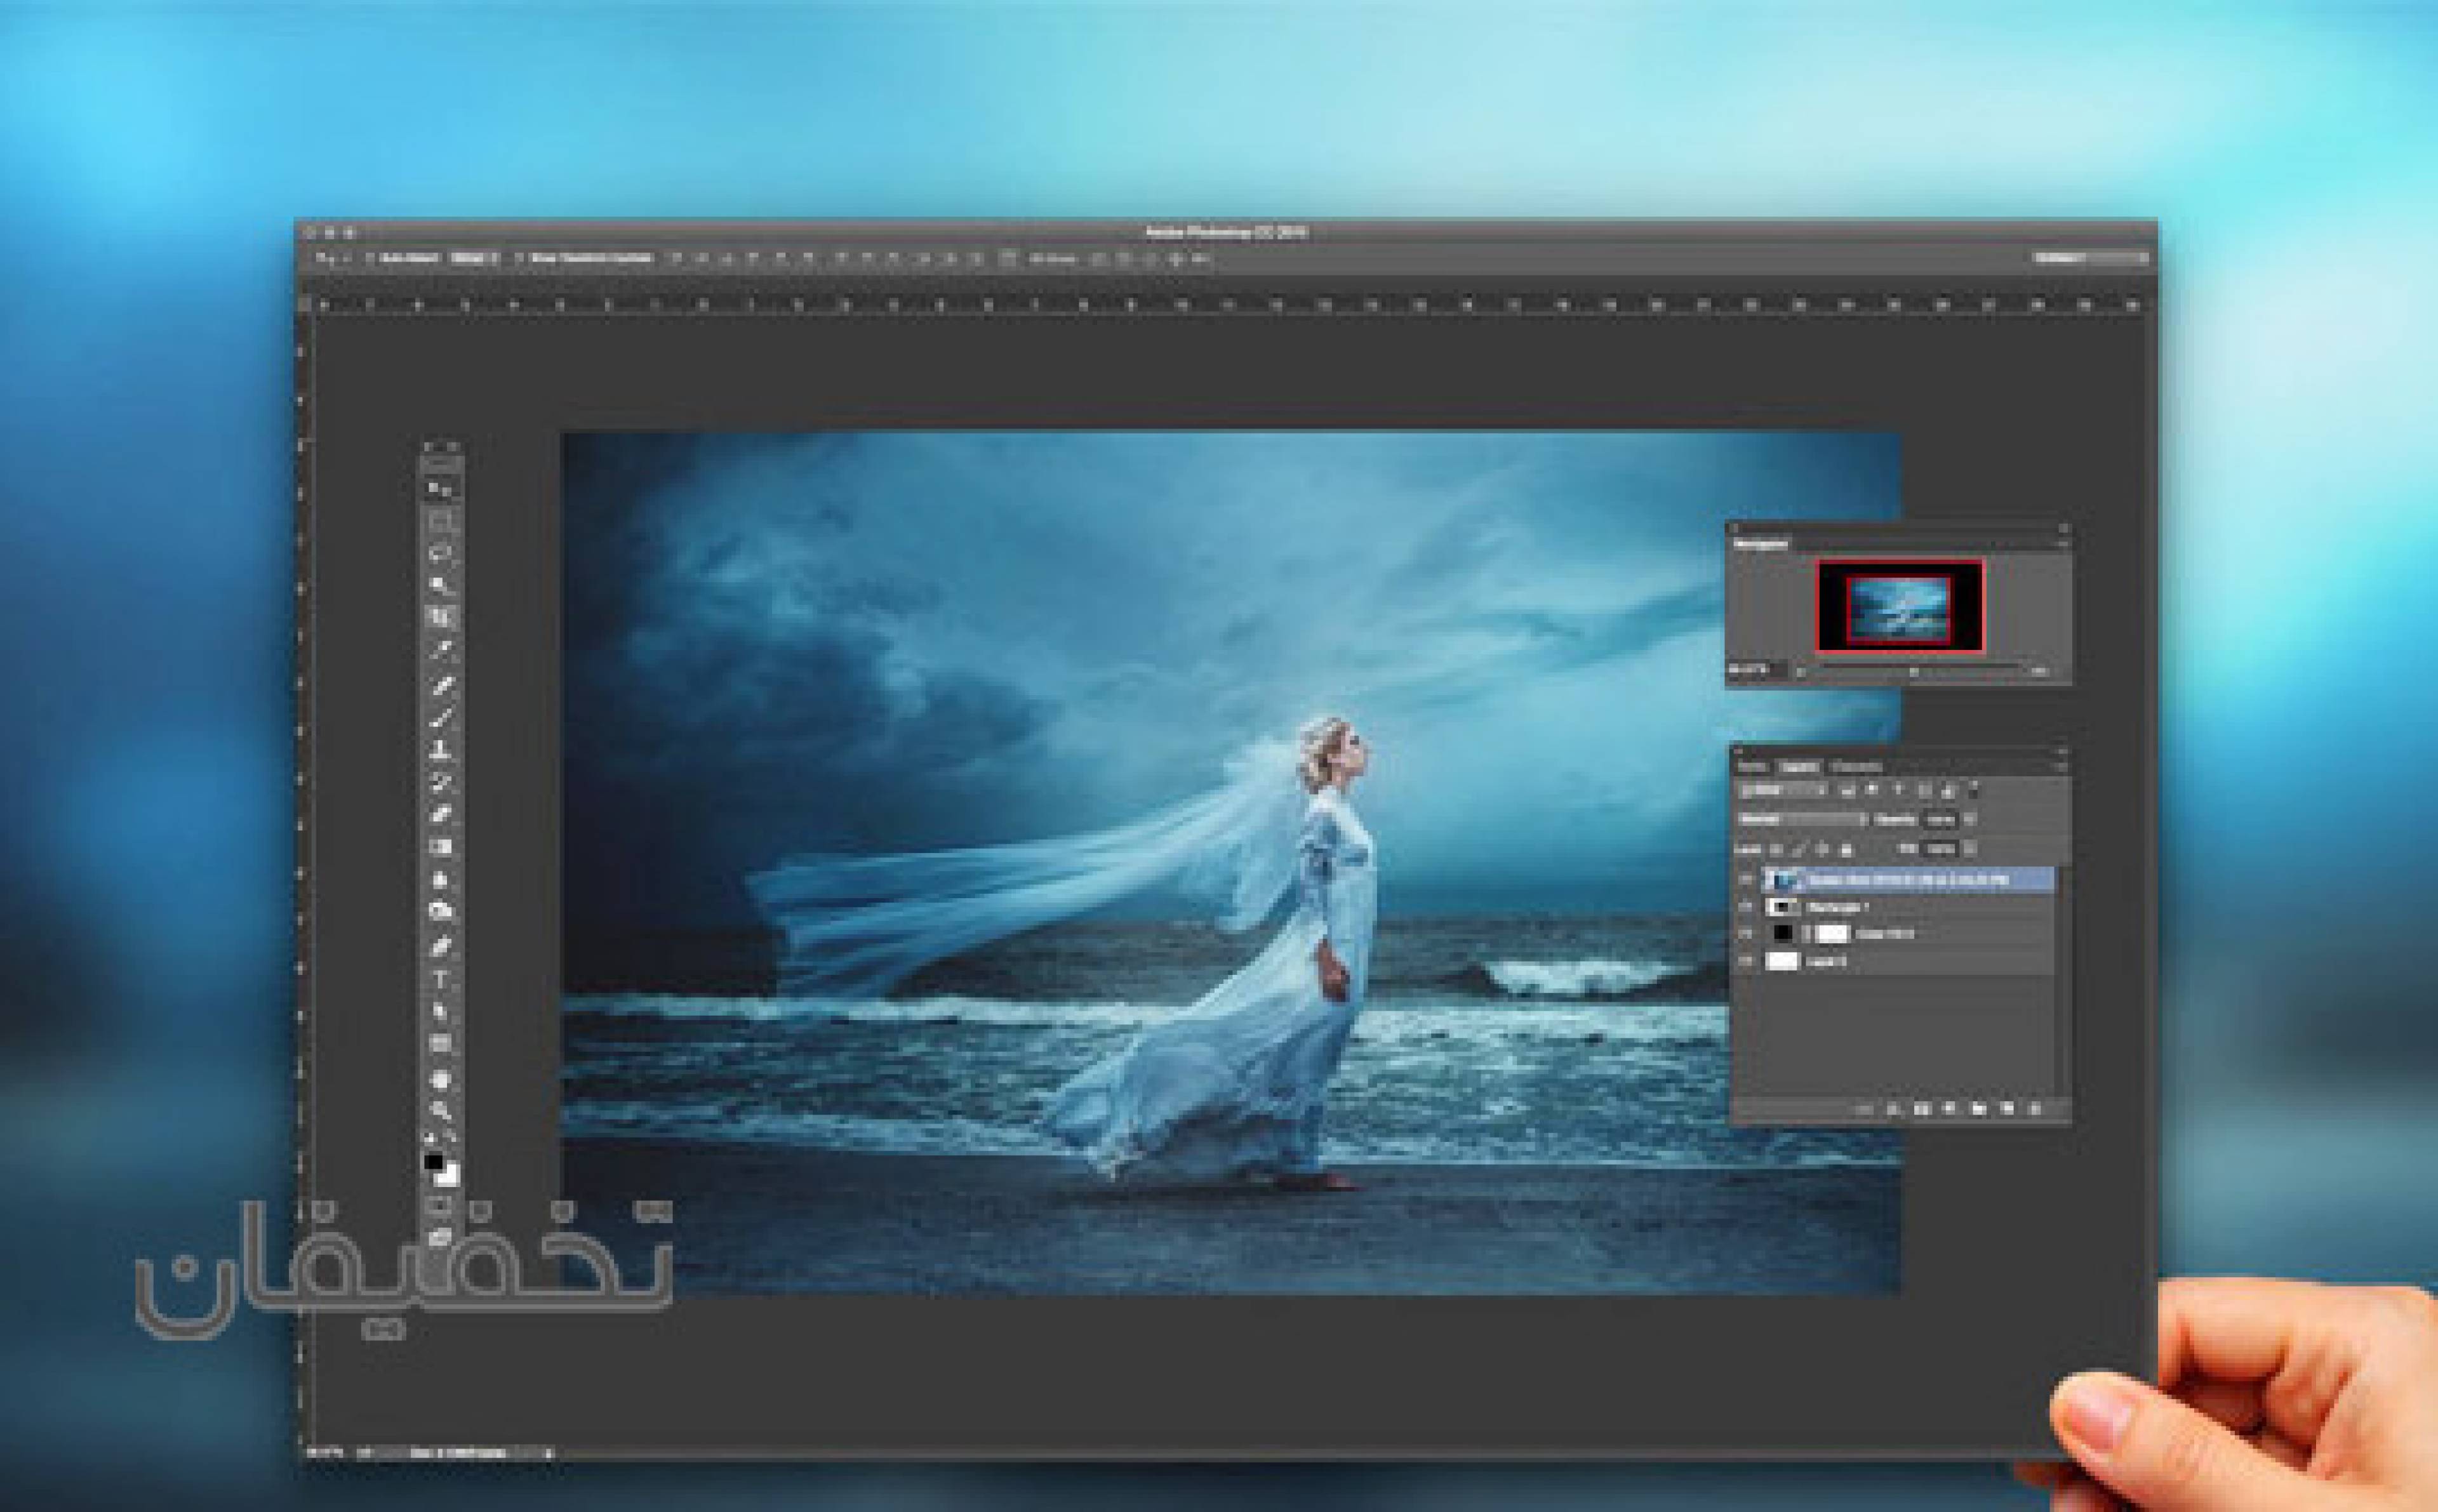
Task: Switch to the Channels tab
Action: point(1856,767)
